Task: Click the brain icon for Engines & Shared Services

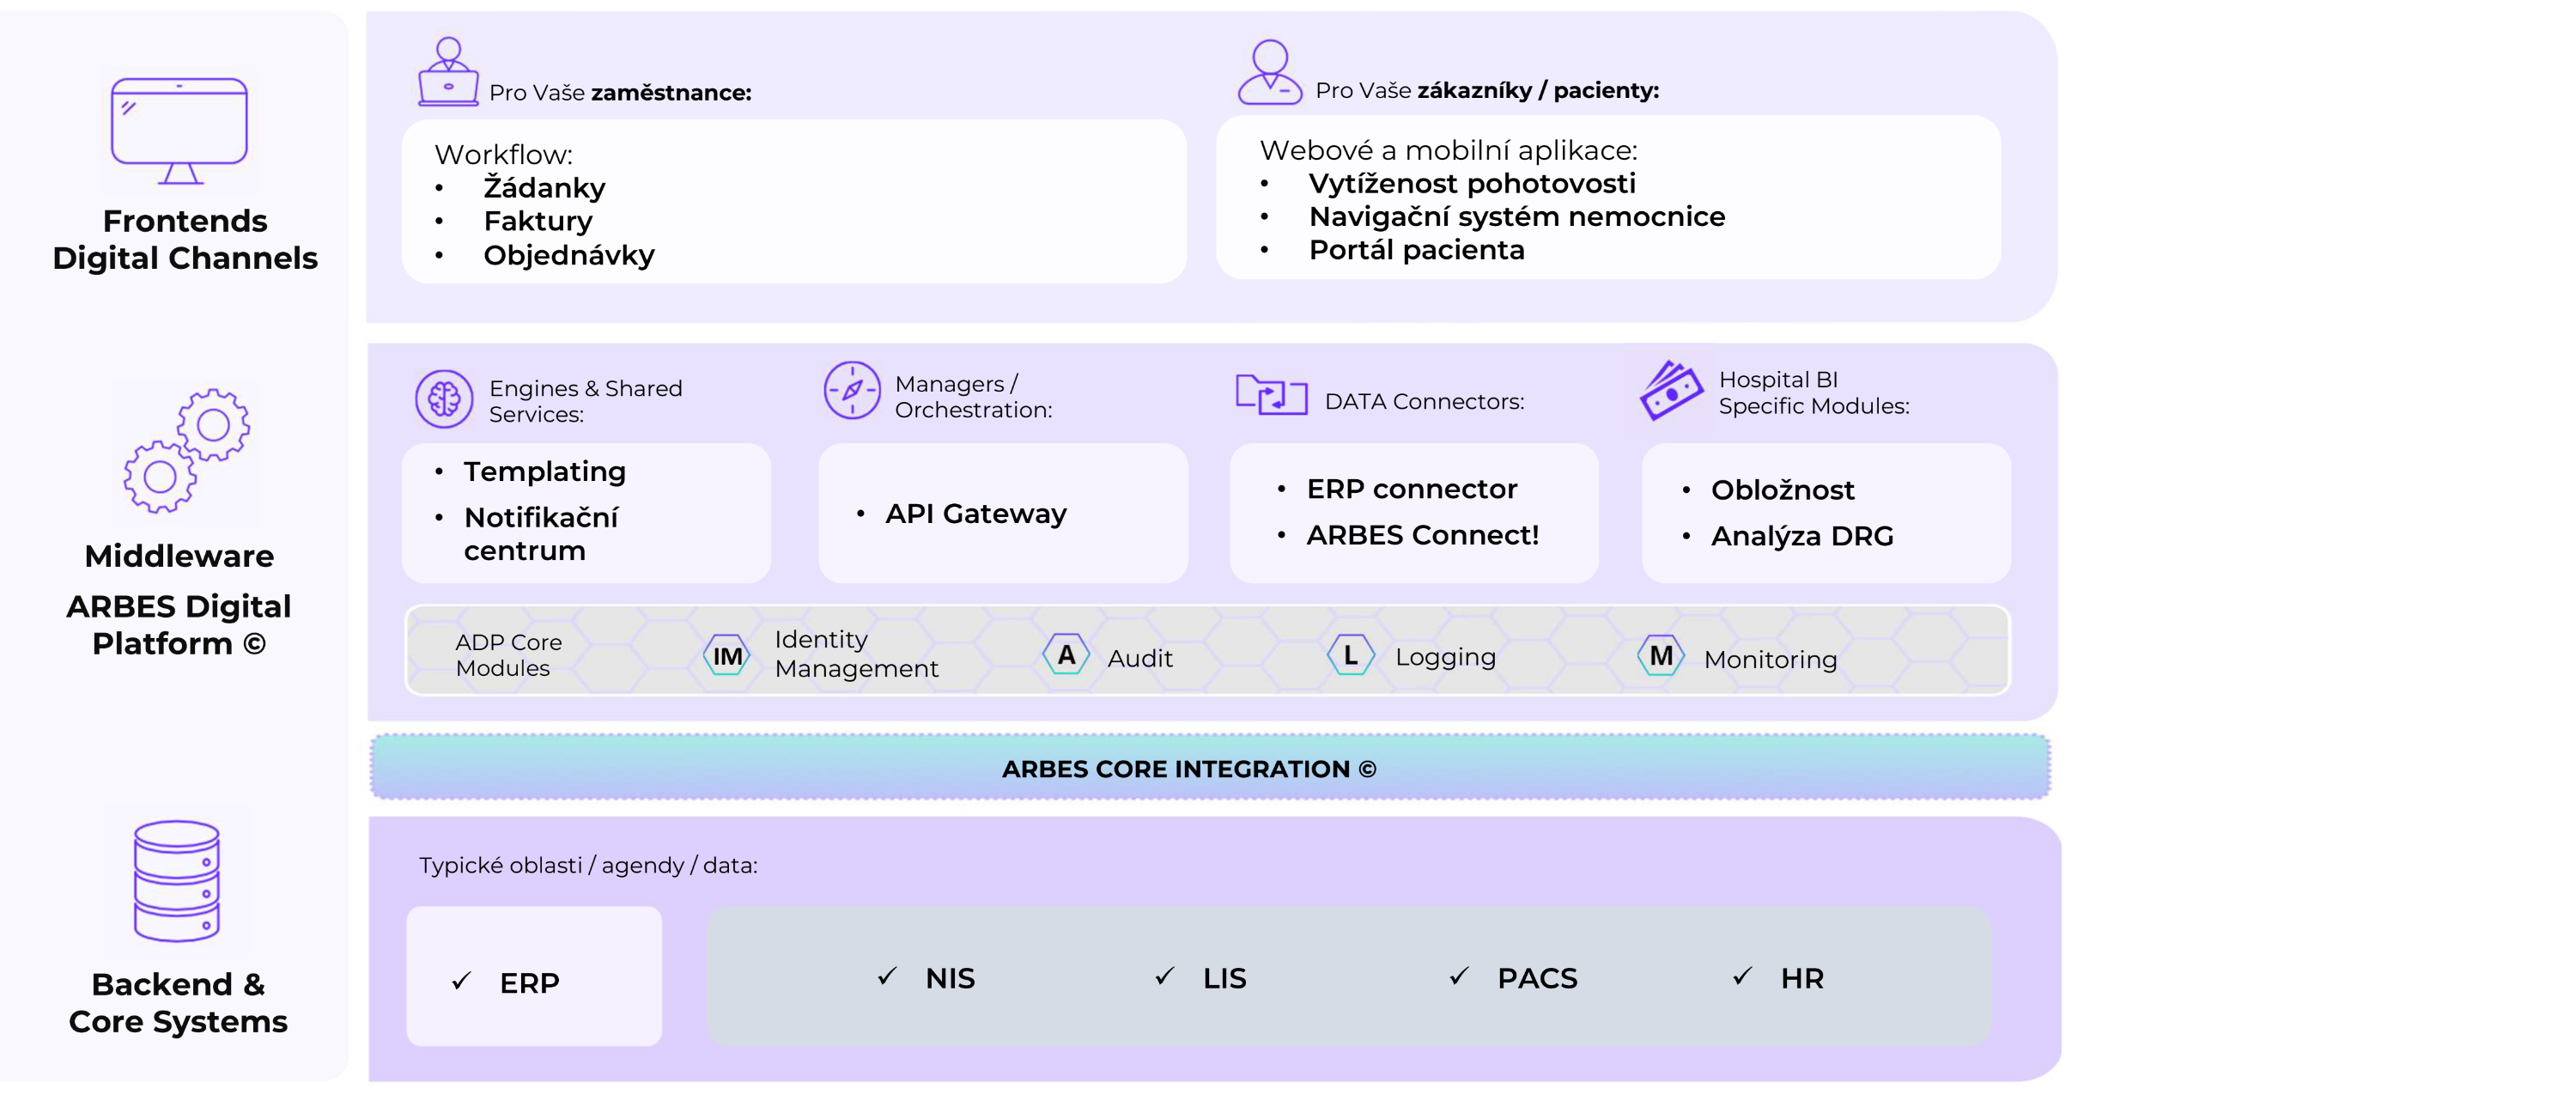Action: coord(444,399)
